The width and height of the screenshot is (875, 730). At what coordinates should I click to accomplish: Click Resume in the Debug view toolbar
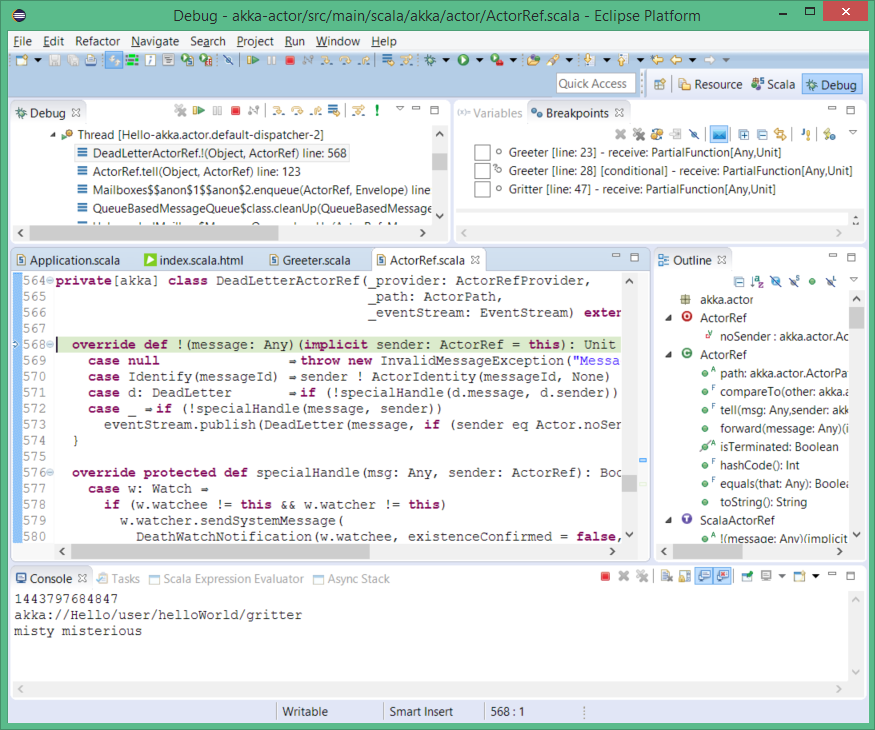[x=199, y=111]
